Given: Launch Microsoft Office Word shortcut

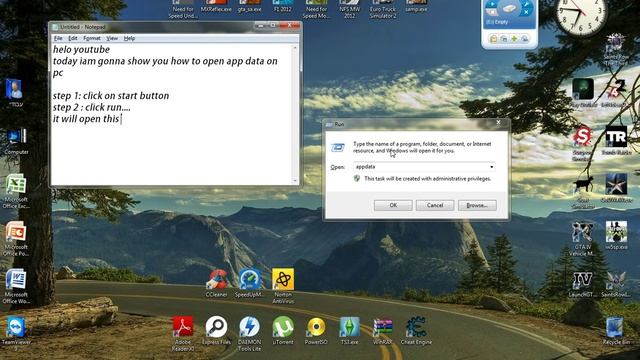Looking at the screenshot, I should coord(16,286).
